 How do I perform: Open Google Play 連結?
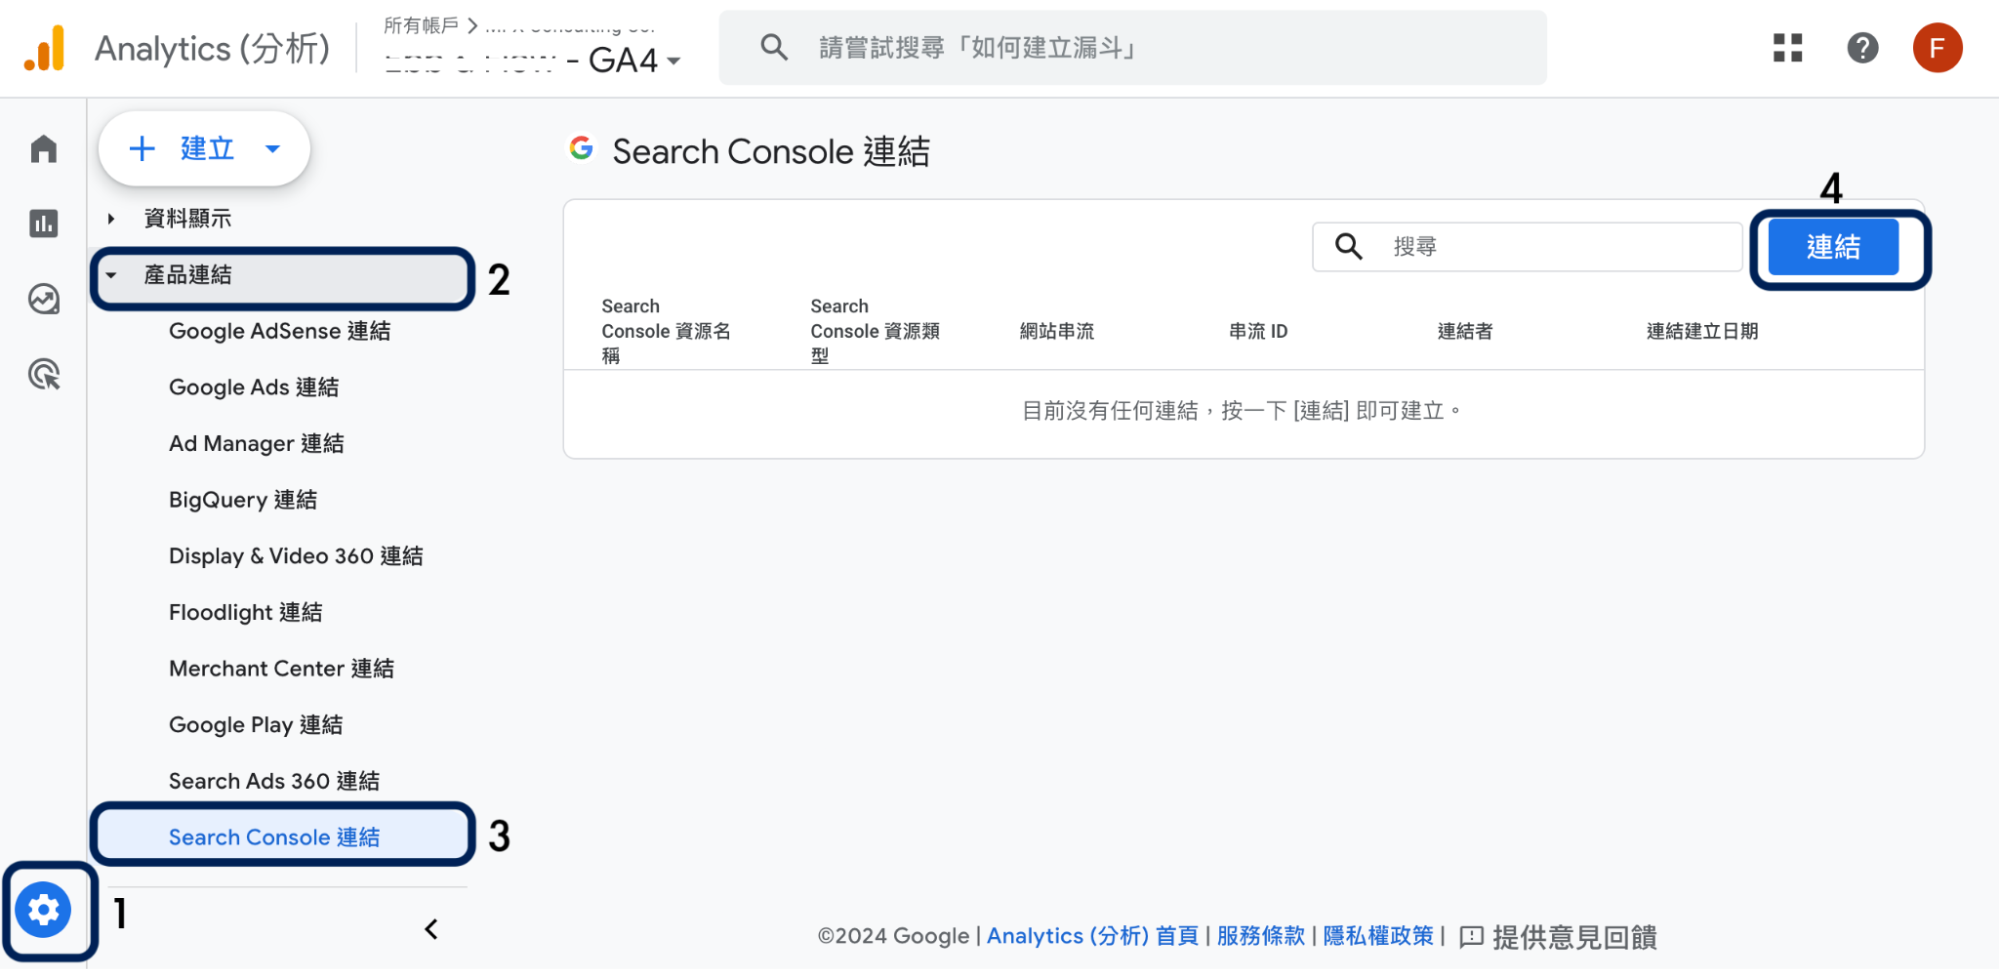[x=256, y=725]
